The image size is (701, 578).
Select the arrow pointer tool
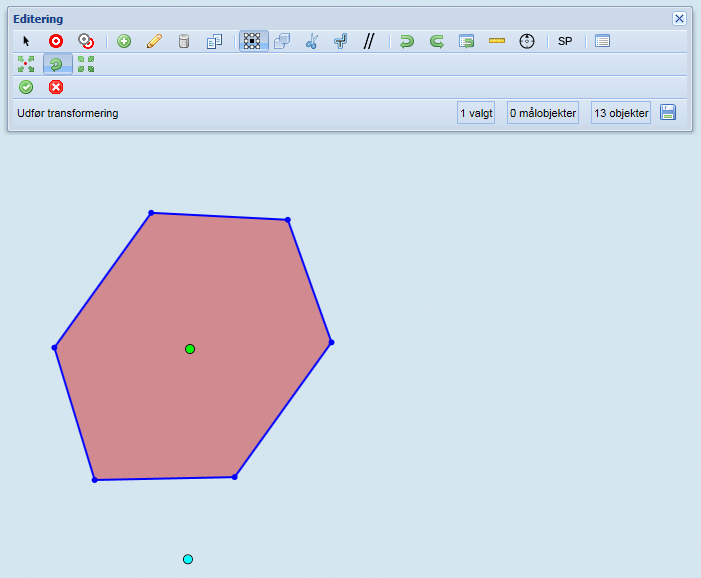26,41
